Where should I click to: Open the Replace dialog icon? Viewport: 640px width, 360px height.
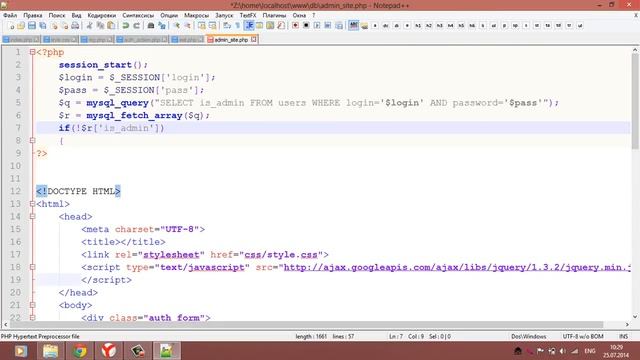coord(162,26)
